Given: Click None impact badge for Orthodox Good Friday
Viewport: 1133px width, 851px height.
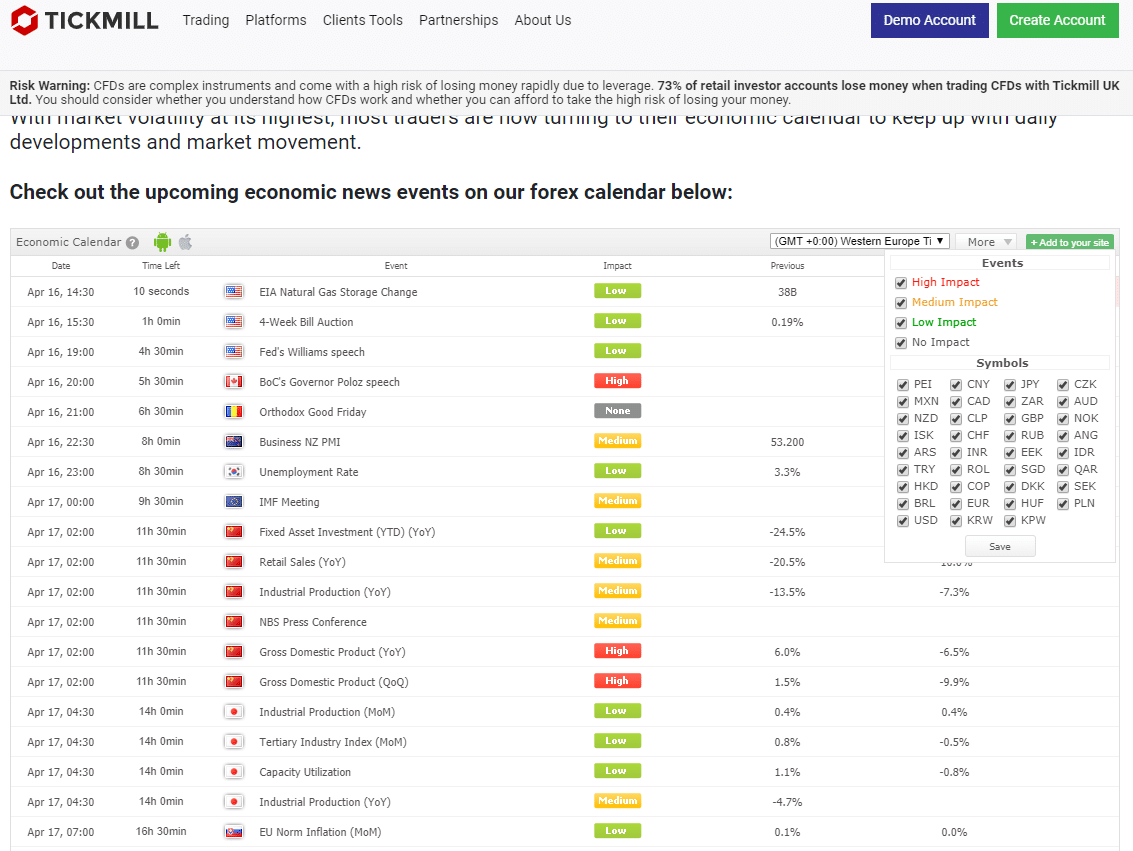Looking at the screenshot, I should (x=617, y=411).
